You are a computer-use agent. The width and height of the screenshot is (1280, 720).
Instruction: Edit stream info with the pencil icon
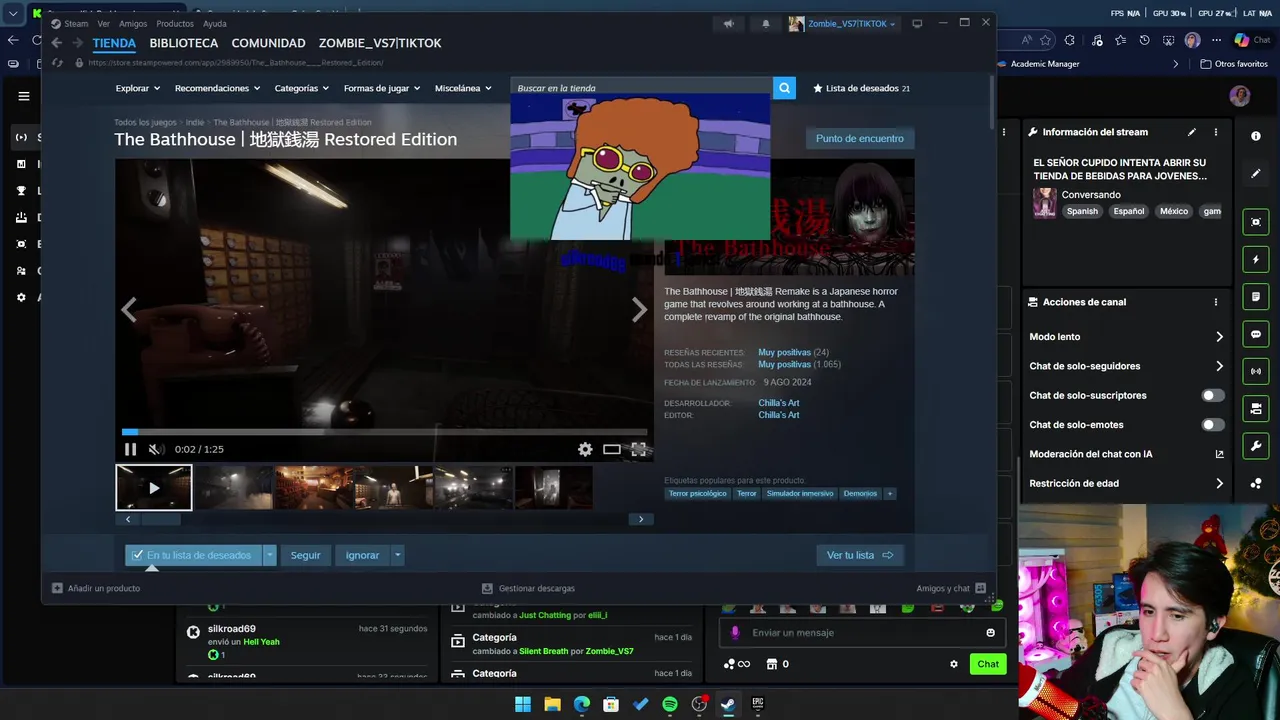(x=1191, y=132)
